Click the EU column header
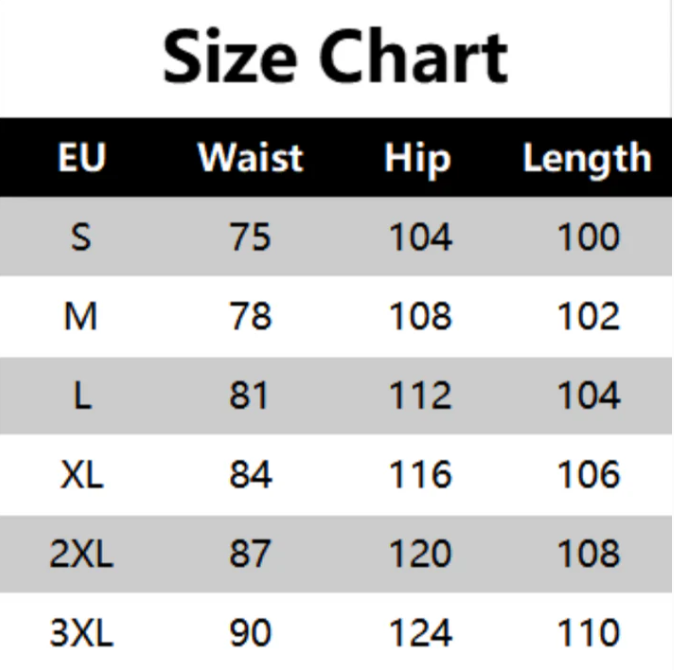 click(x=82, y=159)
